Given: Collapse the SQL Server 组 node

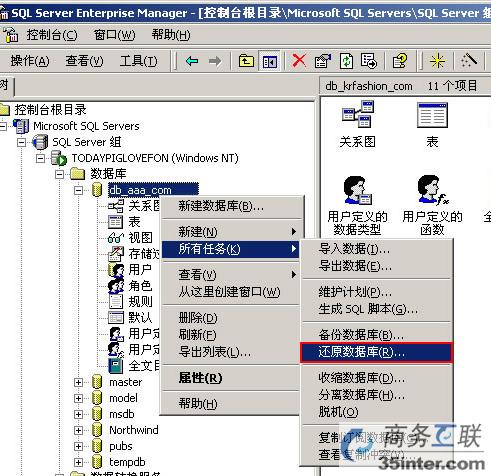Looking at the screenshot, I should (21, 142).
